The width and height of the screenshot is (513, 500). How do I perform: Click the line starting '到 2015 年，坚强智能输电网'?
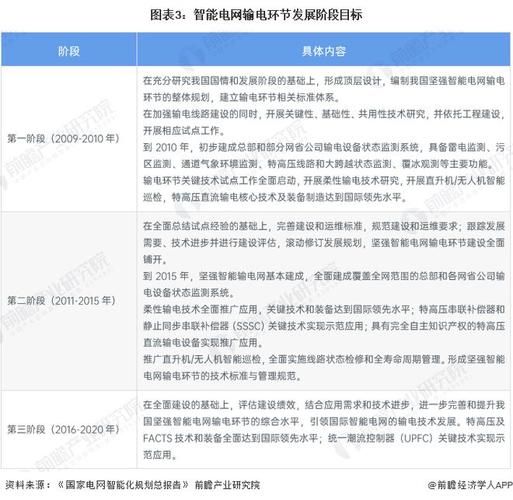pyautogui.click(x=324, y=276)
